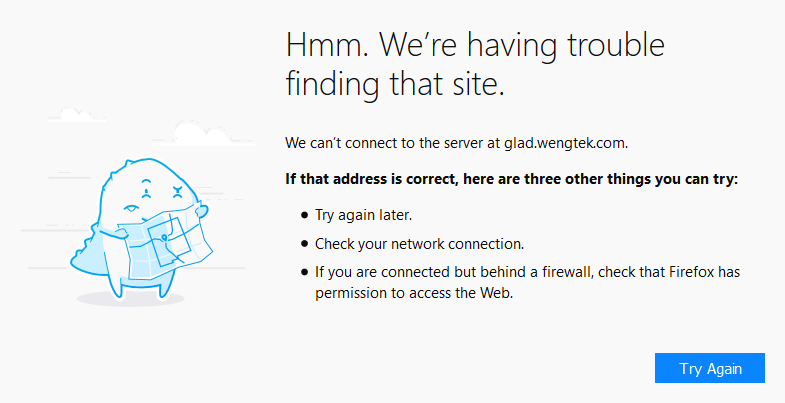785x403 pixels.
Task: Click the "permission to access the Web." line
Action: coord(414,293)
